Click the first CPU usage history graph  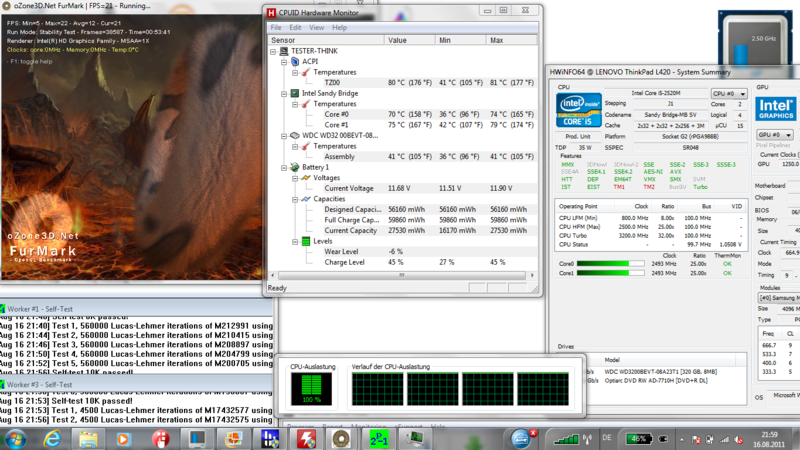click(x=377, y=389)
